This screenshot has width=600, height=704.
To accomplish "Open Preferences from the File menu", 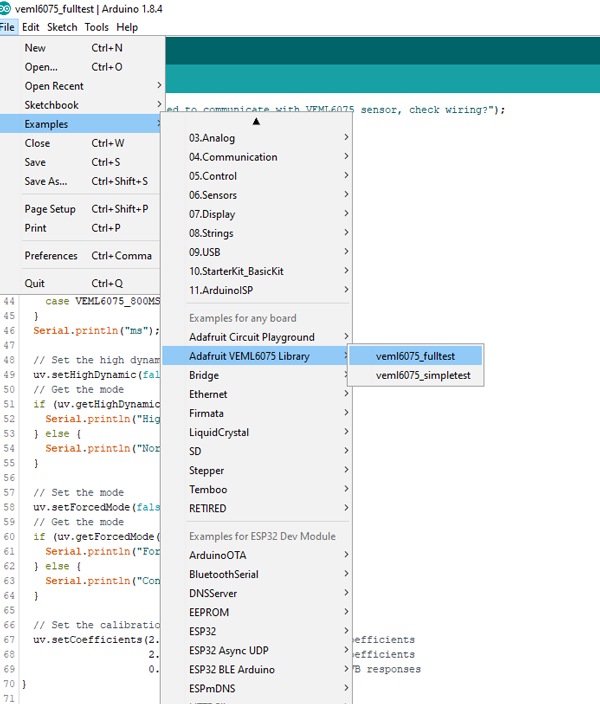I will [80, 256].
